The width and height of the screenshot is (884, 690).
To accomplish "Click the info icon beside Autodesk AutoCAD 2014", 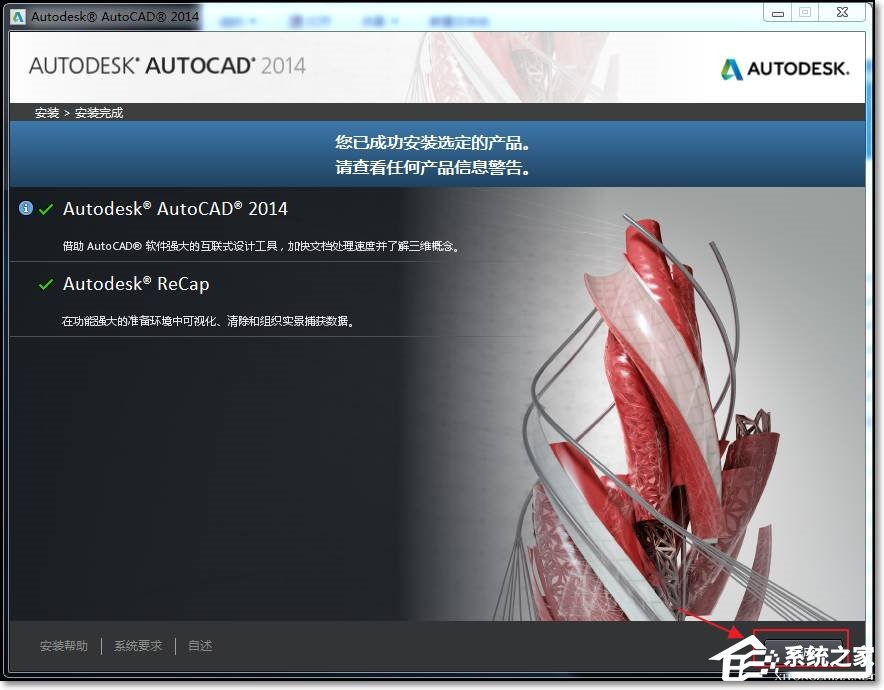I will click(25, 207).
